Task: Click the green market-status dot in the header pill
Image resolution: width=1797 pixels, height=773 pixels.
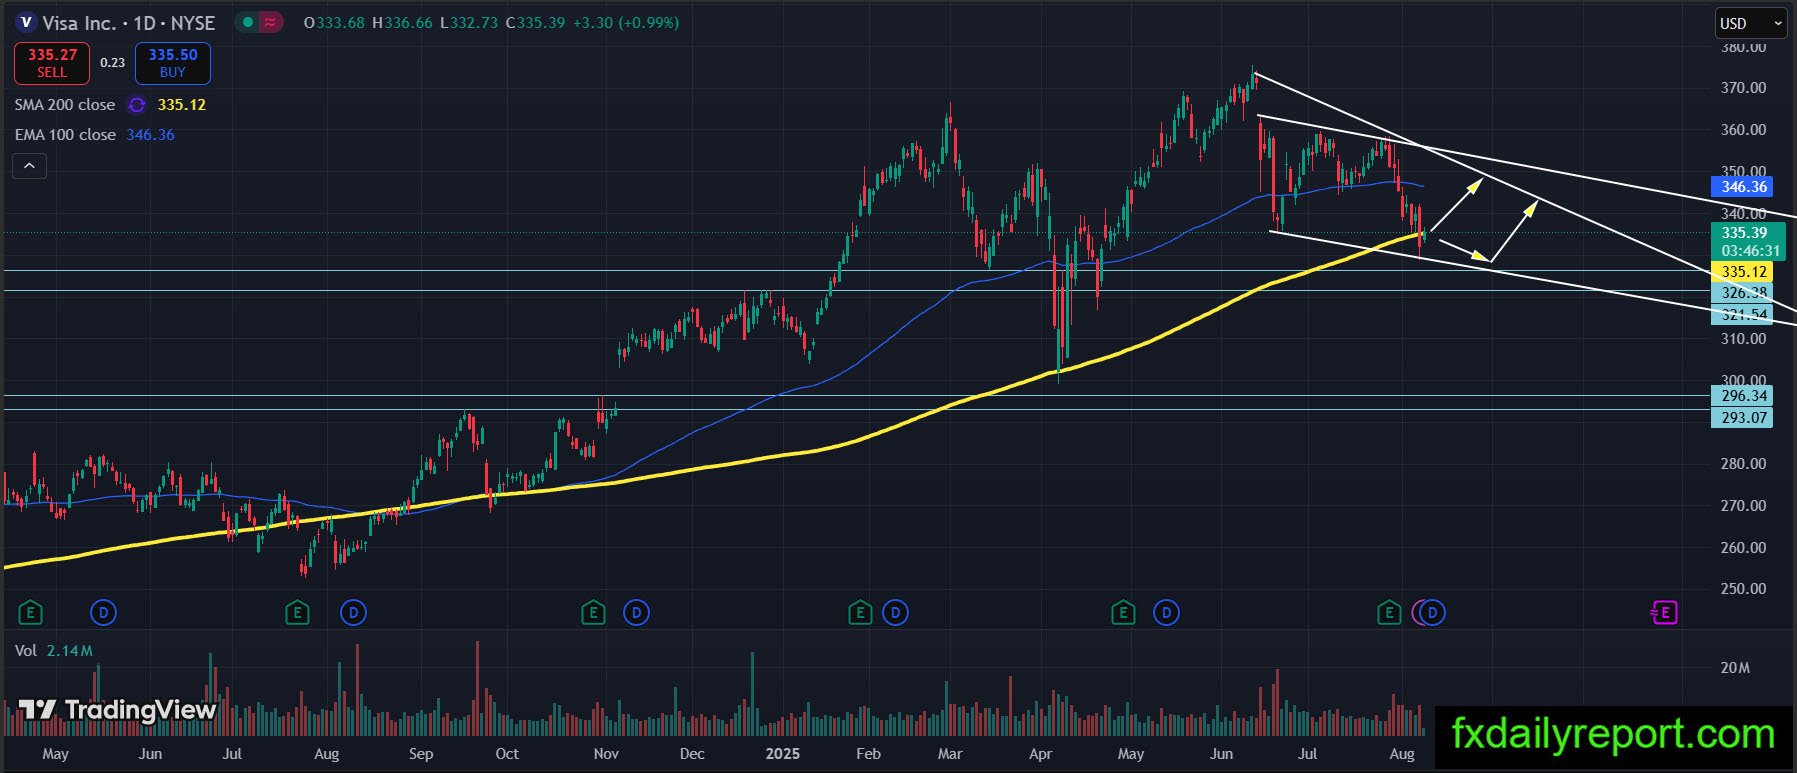Action: (247, 22)
